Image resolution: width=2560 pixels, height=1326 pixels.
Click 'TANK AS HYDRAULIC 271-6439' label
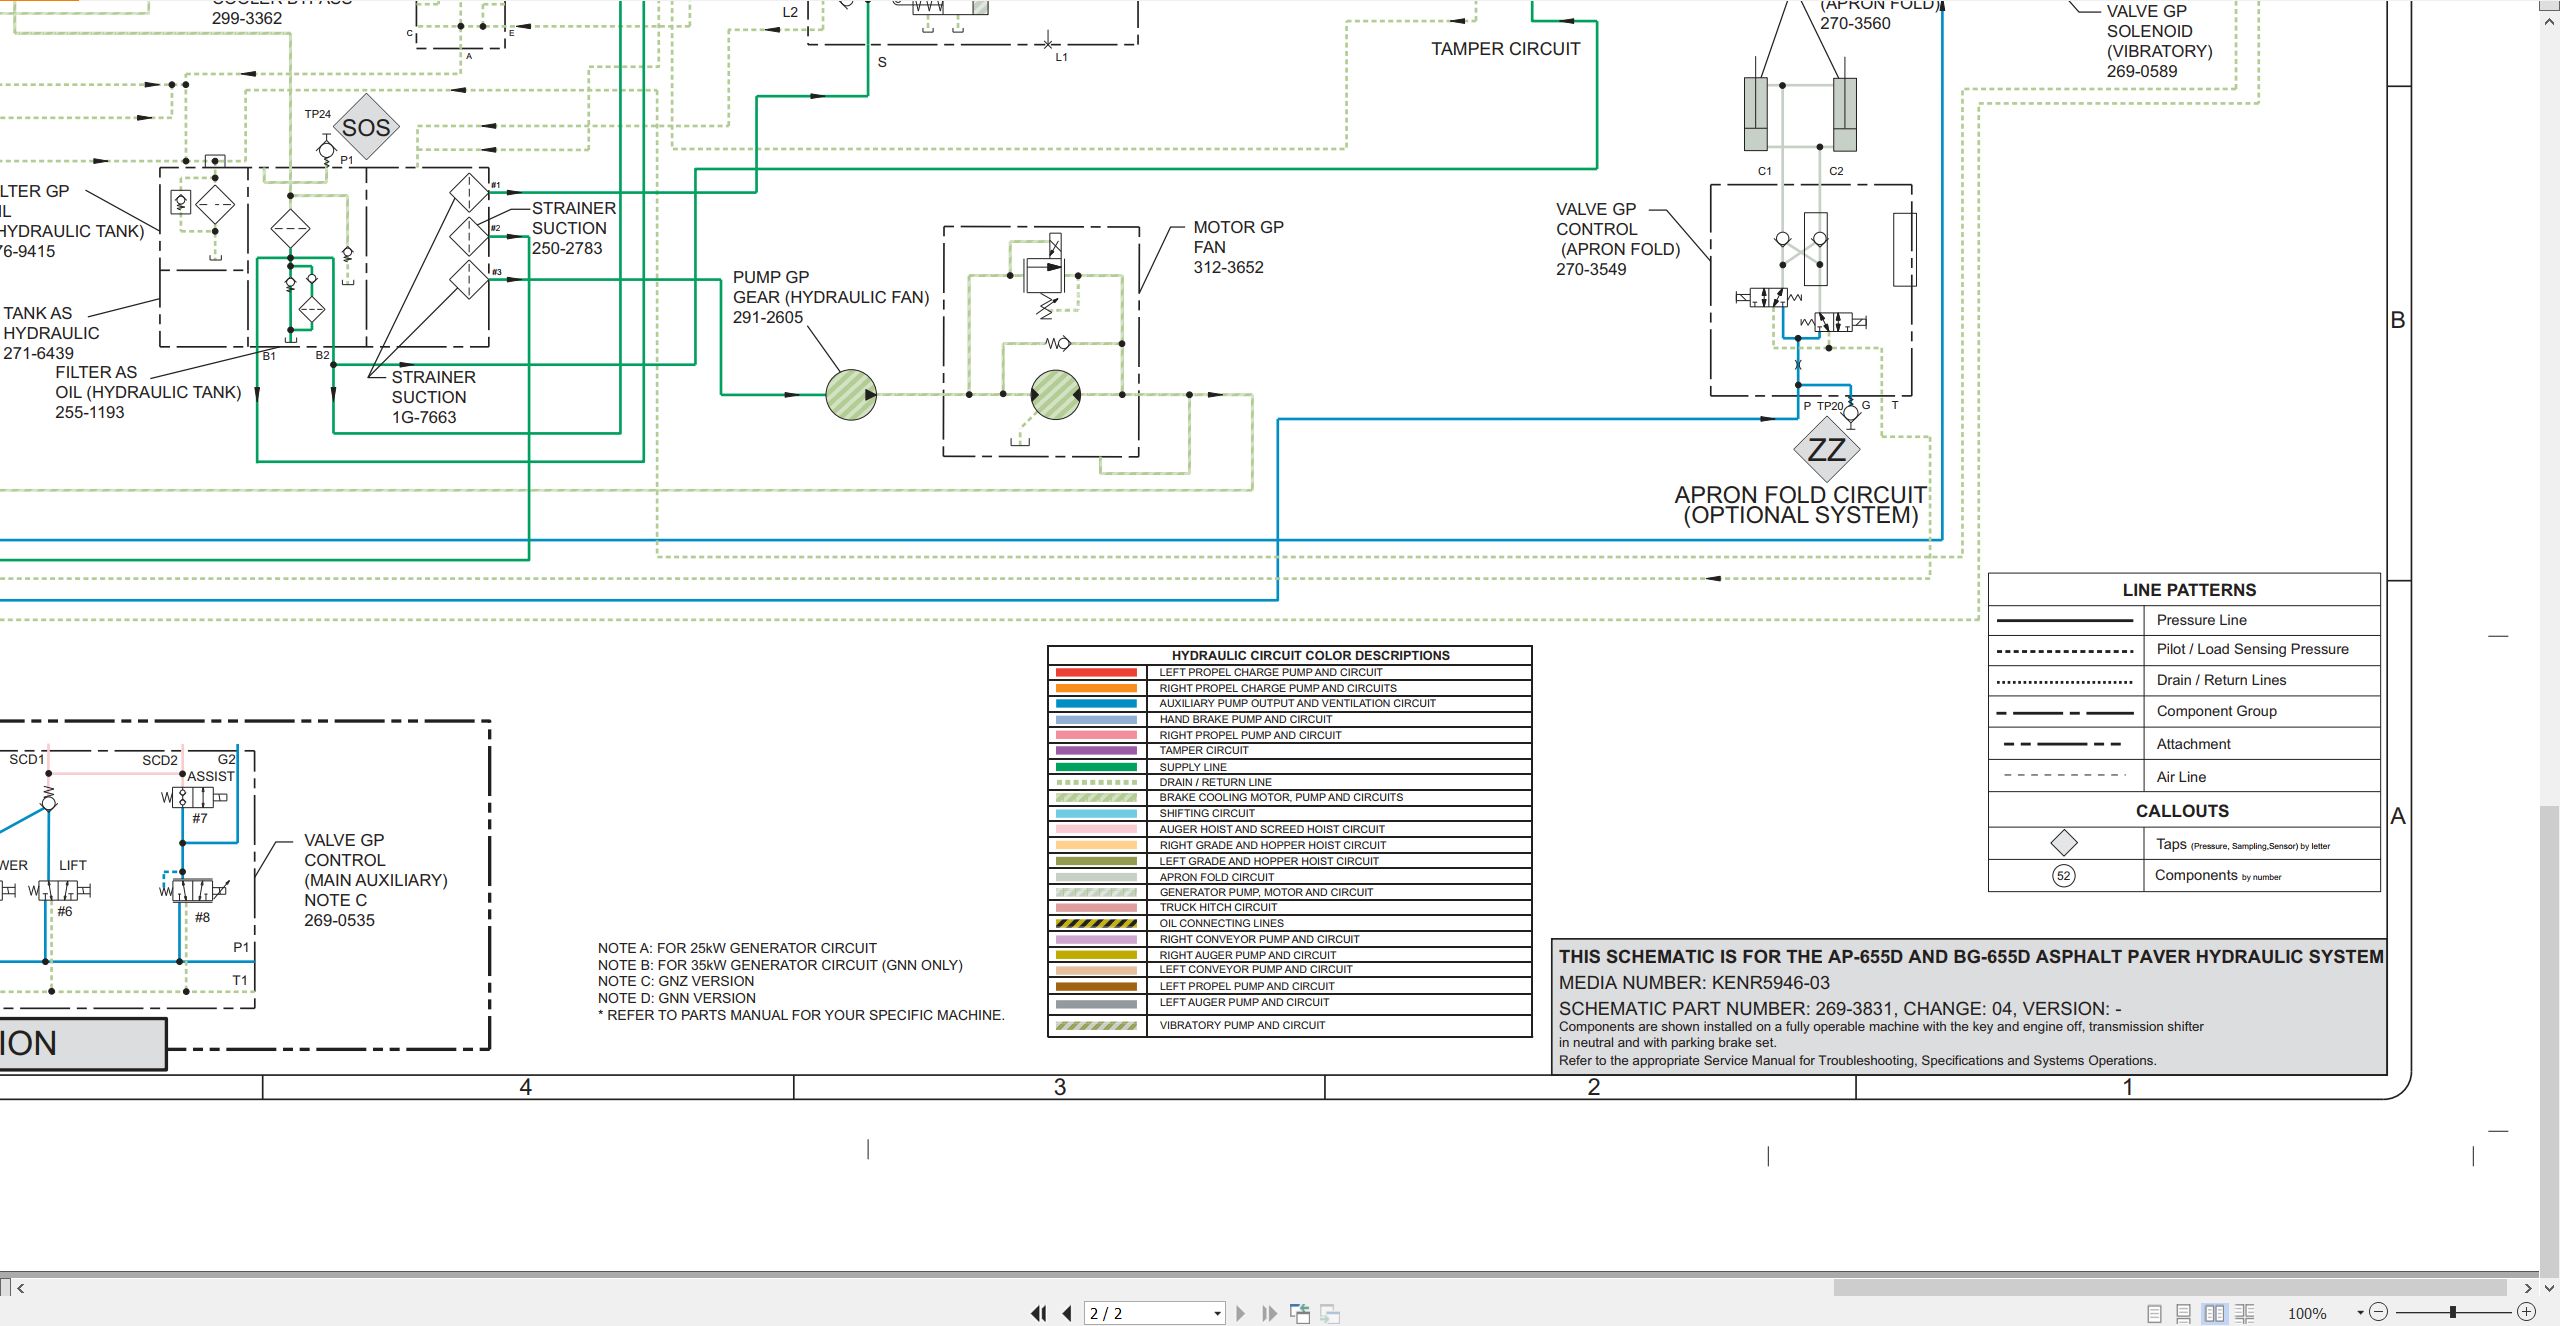pos(51,333)
